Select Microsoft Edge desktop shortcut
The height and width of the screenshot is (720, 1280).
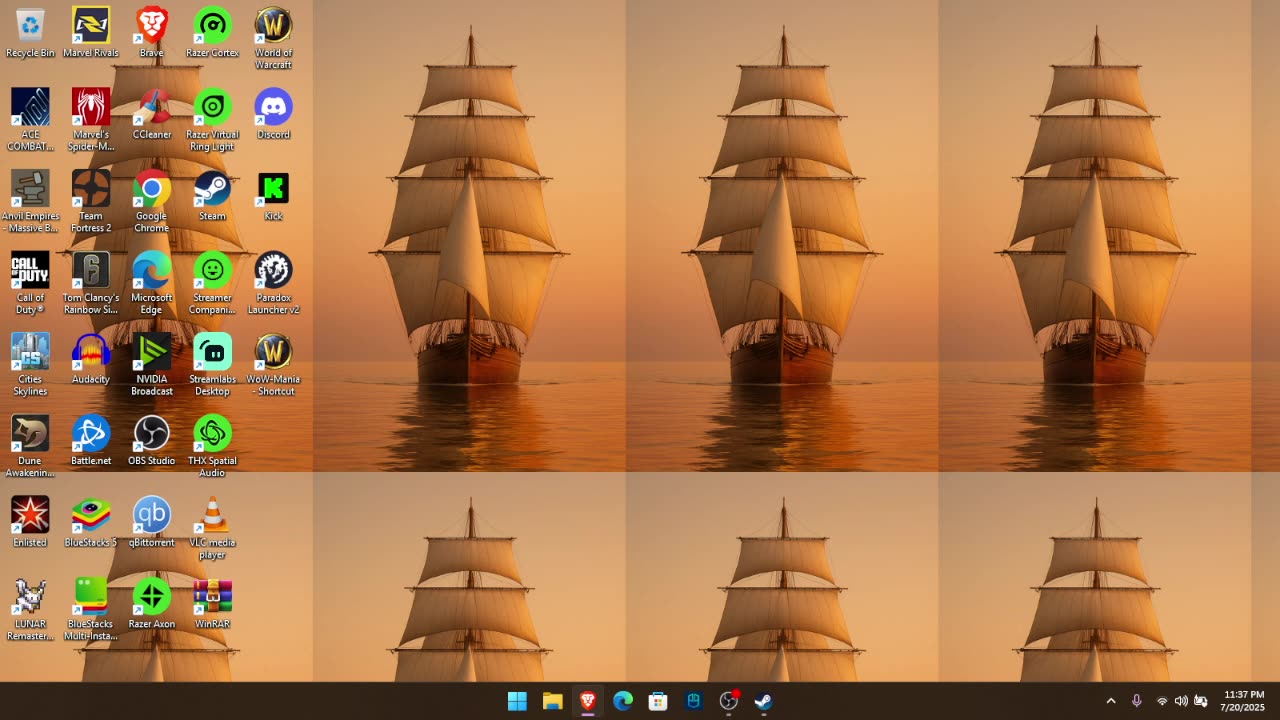point(152,283)
